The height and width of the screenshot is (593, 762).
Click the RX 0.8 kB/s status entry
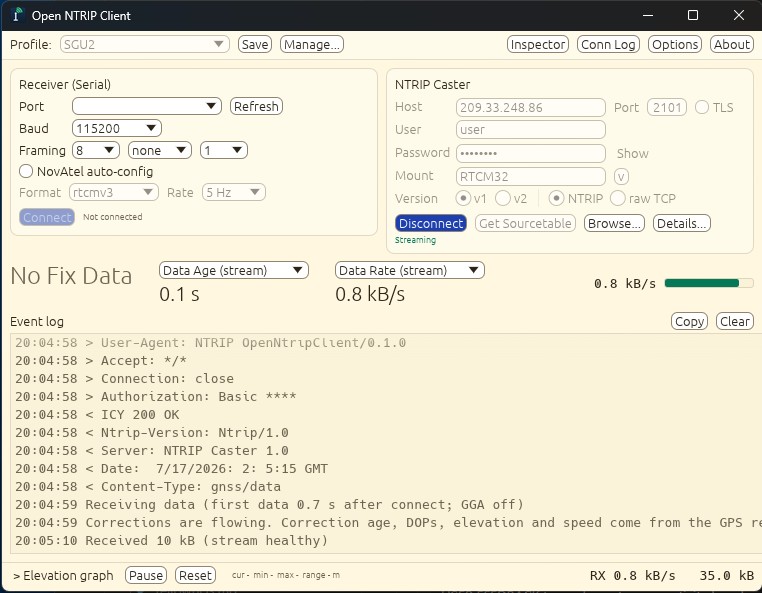(x=633, y=576)
